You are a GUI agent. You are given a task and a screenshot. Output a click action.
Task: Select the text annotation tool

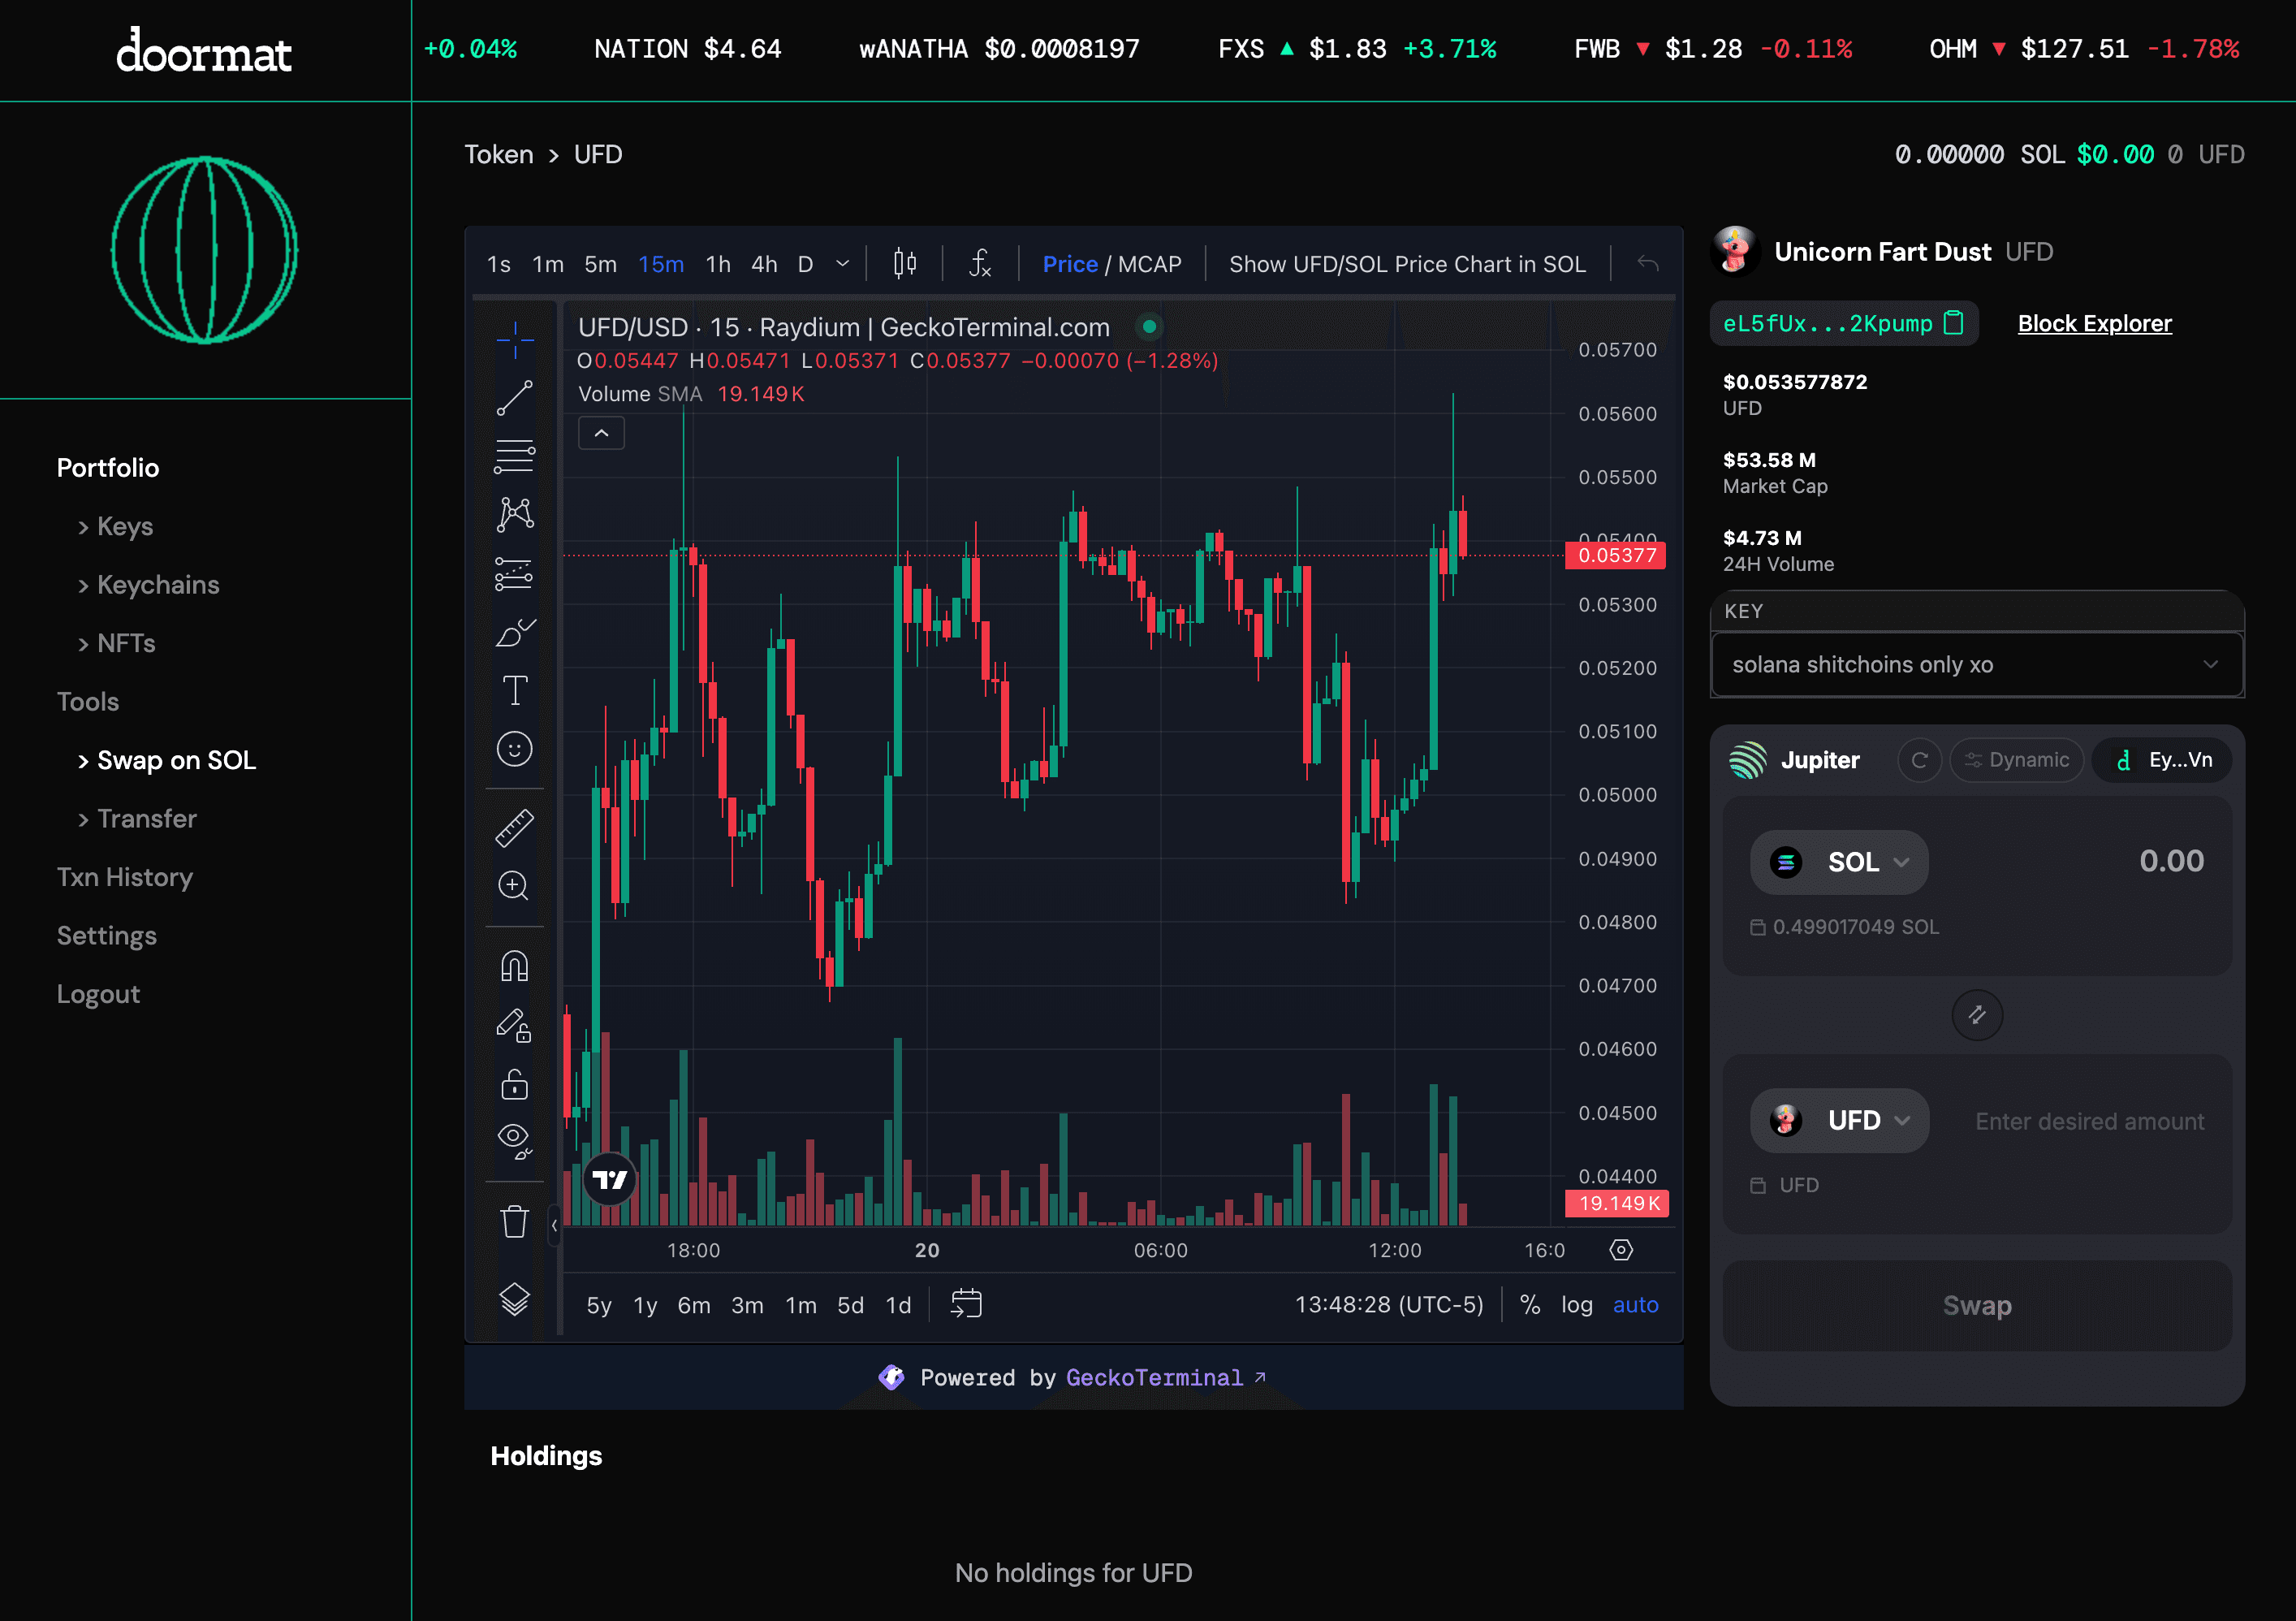pos(514,690)
